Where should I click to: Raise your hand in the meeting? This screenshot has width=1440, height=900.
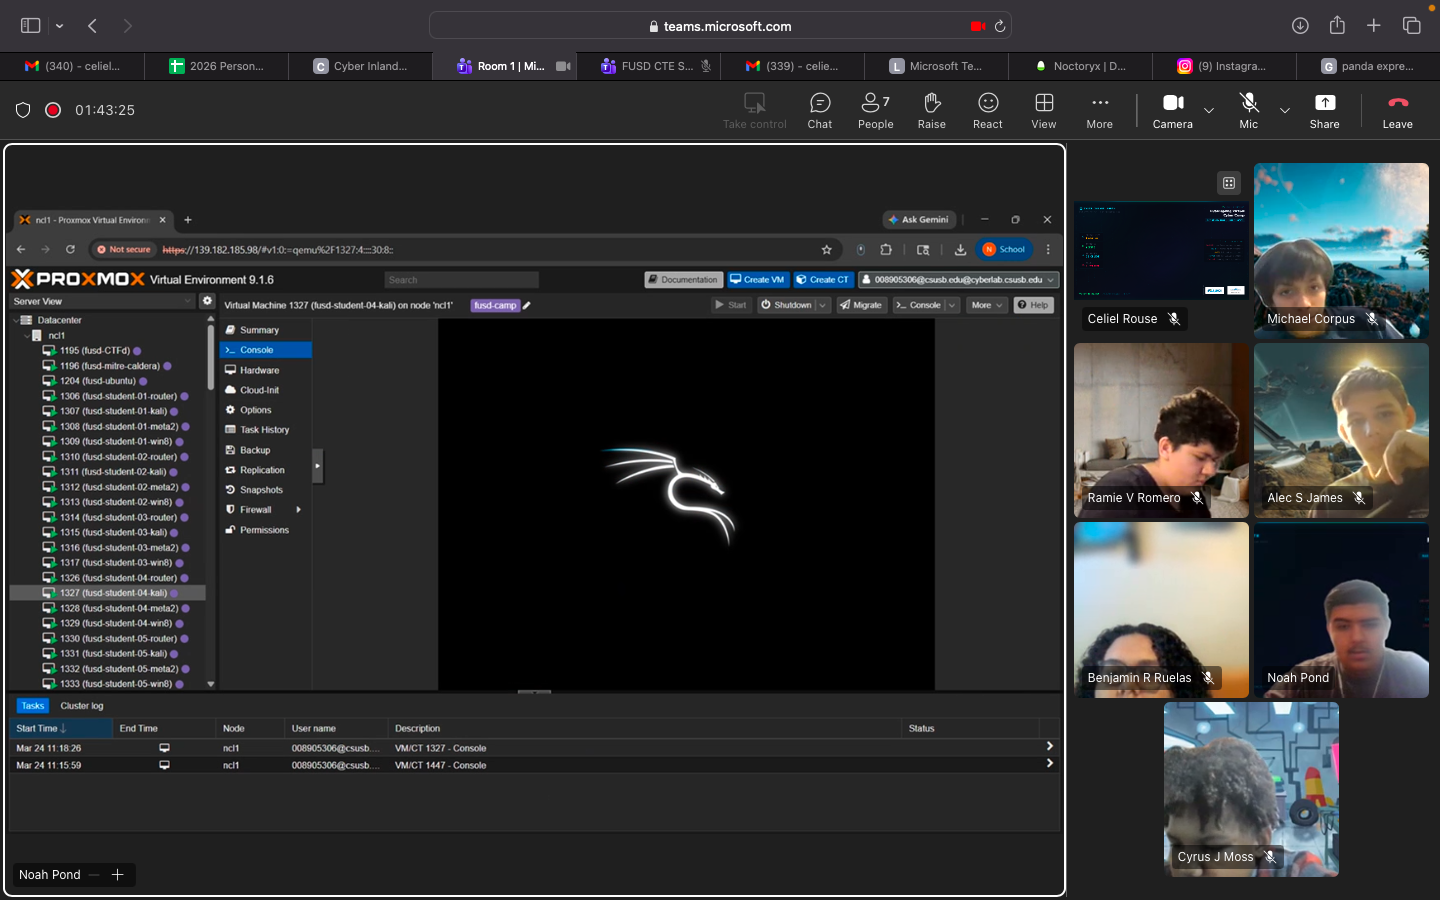click(x=931, y=110)
